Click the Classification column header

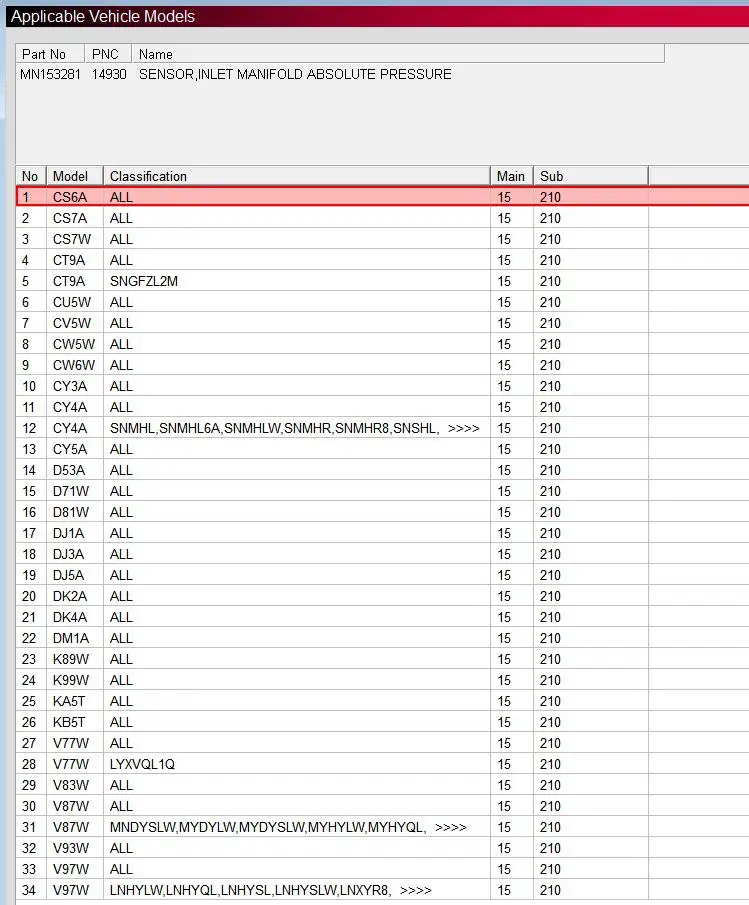(297, 176)
